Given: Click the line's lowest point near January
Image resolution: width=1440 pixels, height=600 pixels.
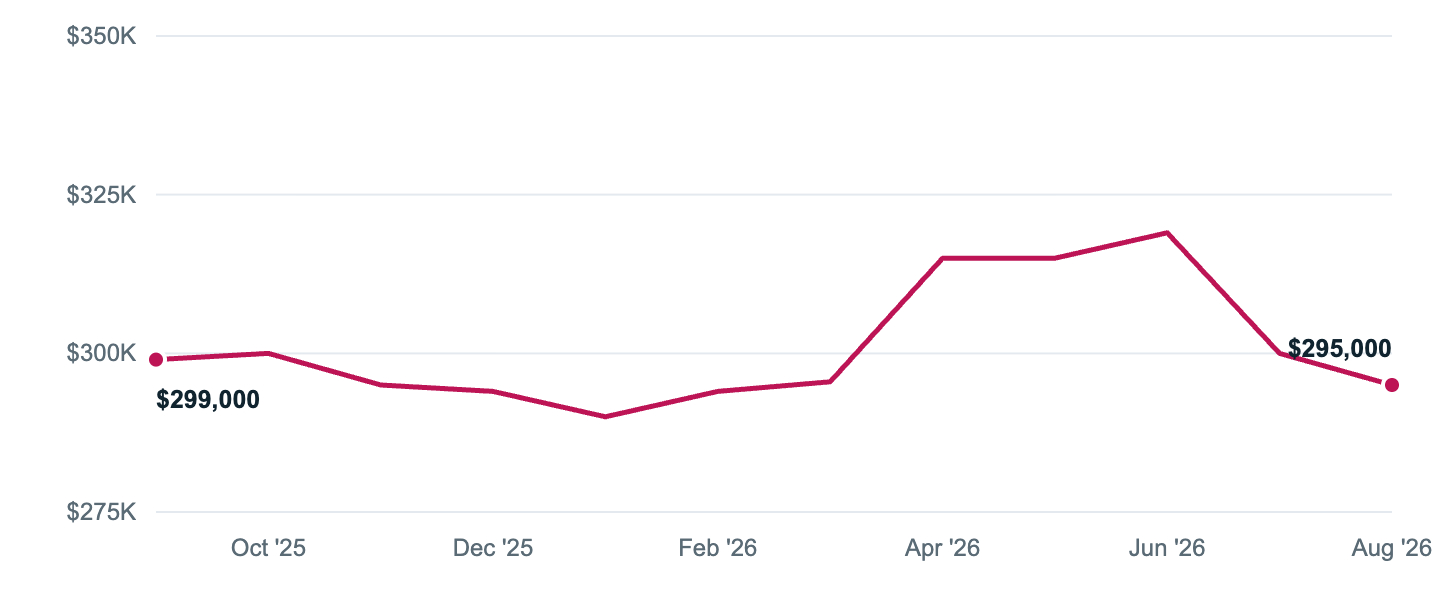Looking at the screenshot, I should tap(605, 416).
